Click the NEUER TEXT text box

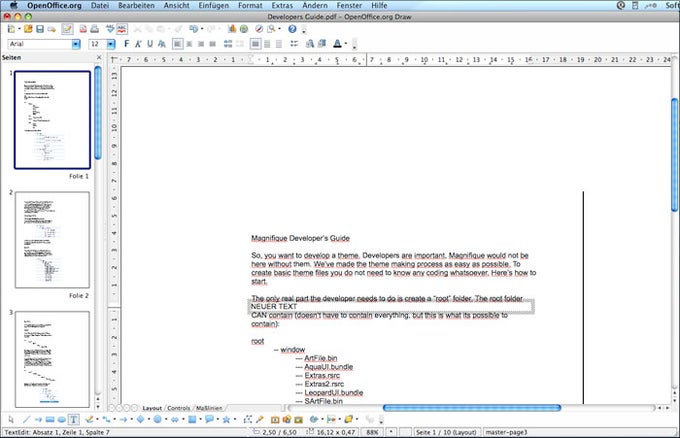[392, 307]
